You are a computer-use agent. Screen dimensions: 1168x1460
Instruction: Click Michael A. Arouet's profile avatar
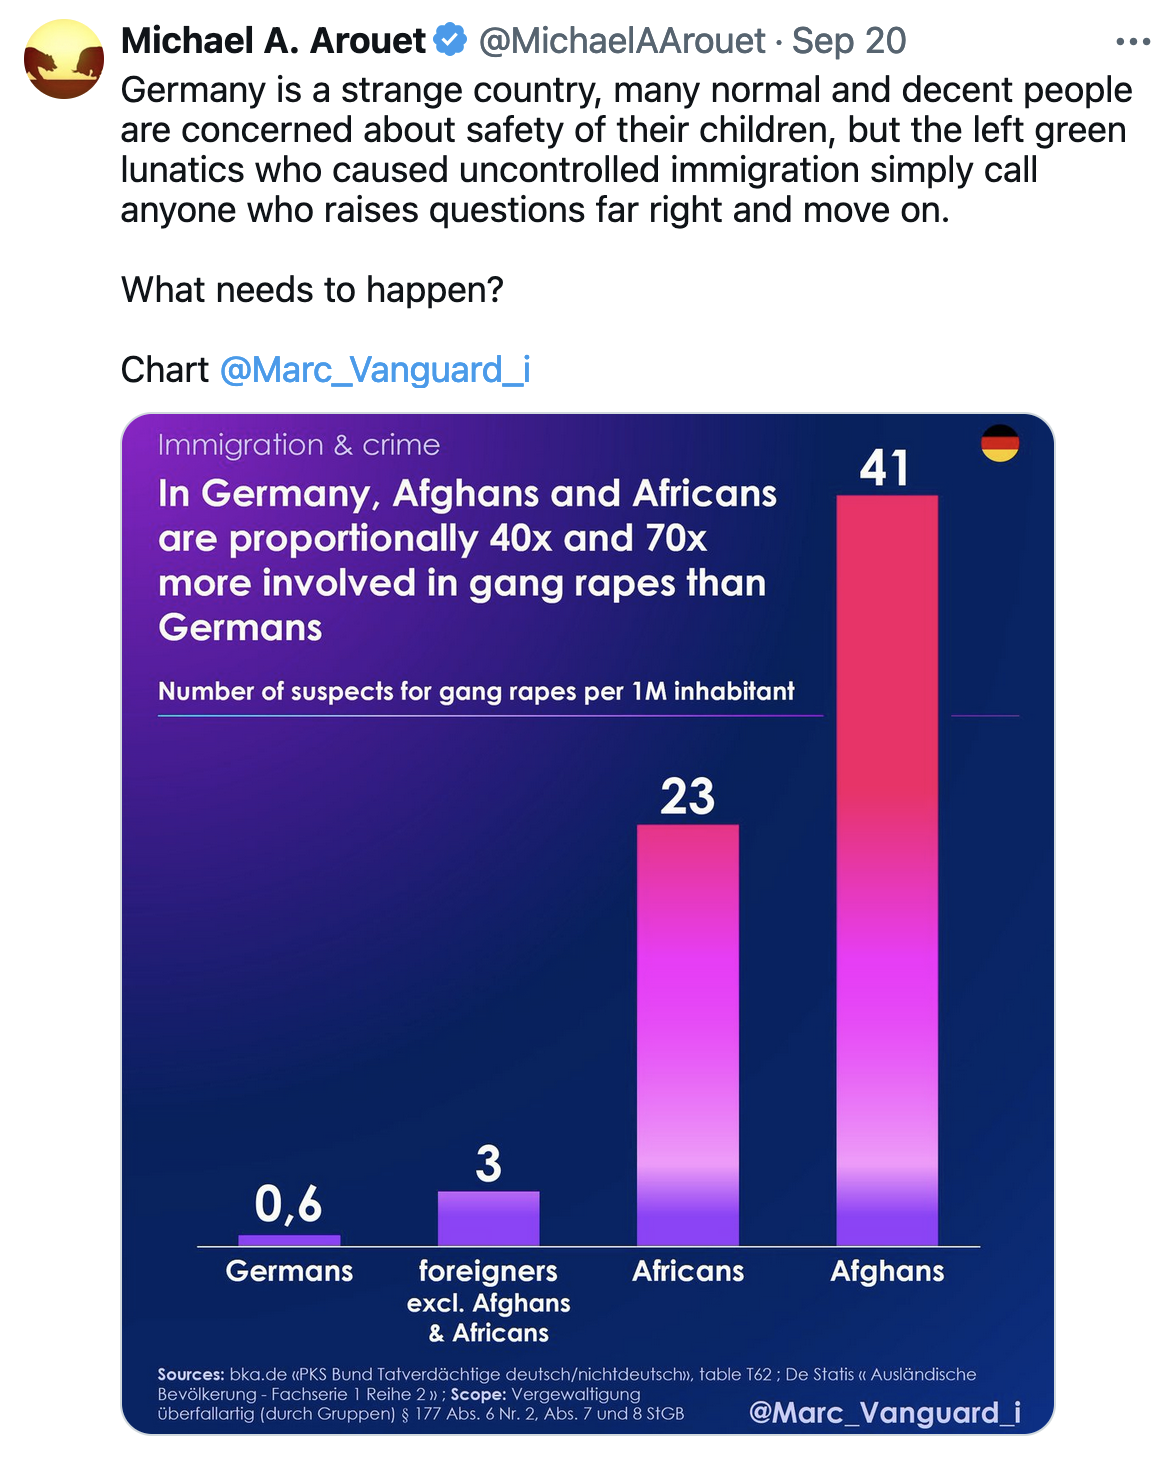point(64,59)
